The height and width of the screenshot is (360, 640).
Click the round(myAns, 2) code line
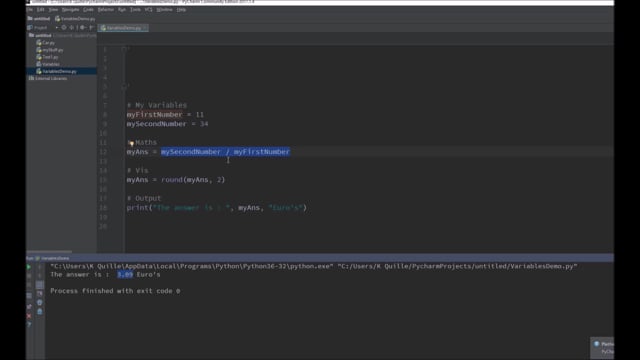(176, 180)
